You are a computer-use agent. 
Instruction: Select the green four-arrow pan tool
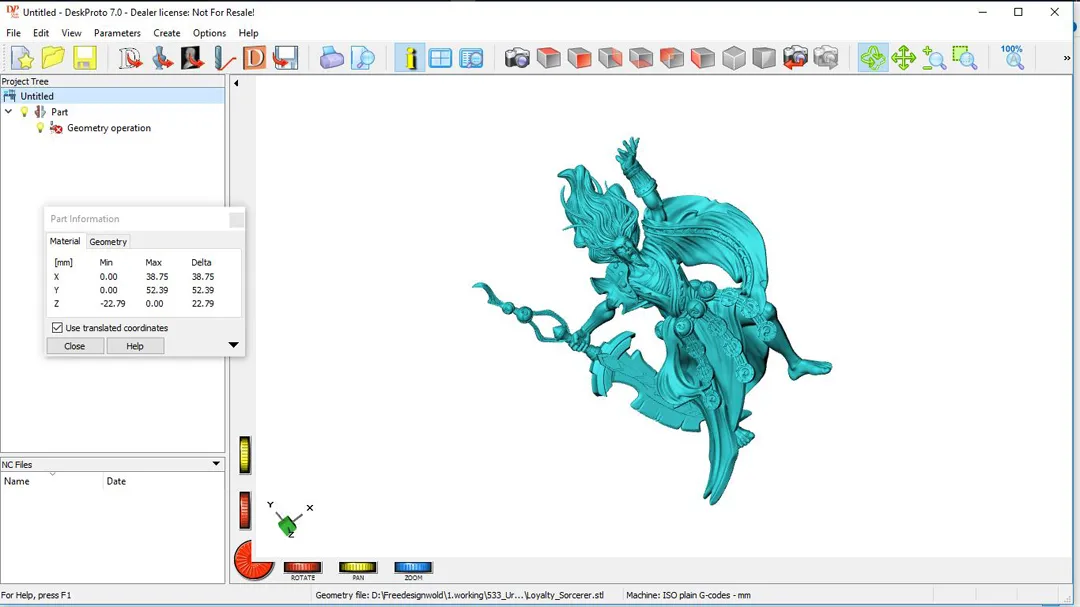(903, 58)
